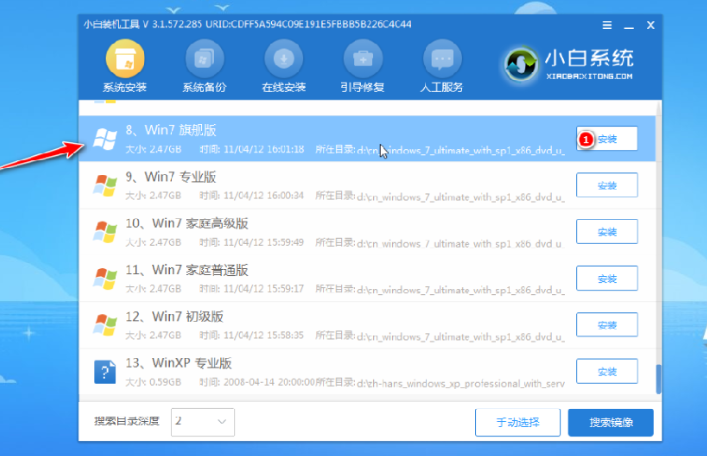
Task: Open the 搜索目录深度 dropdown
Action: point(202,422)
